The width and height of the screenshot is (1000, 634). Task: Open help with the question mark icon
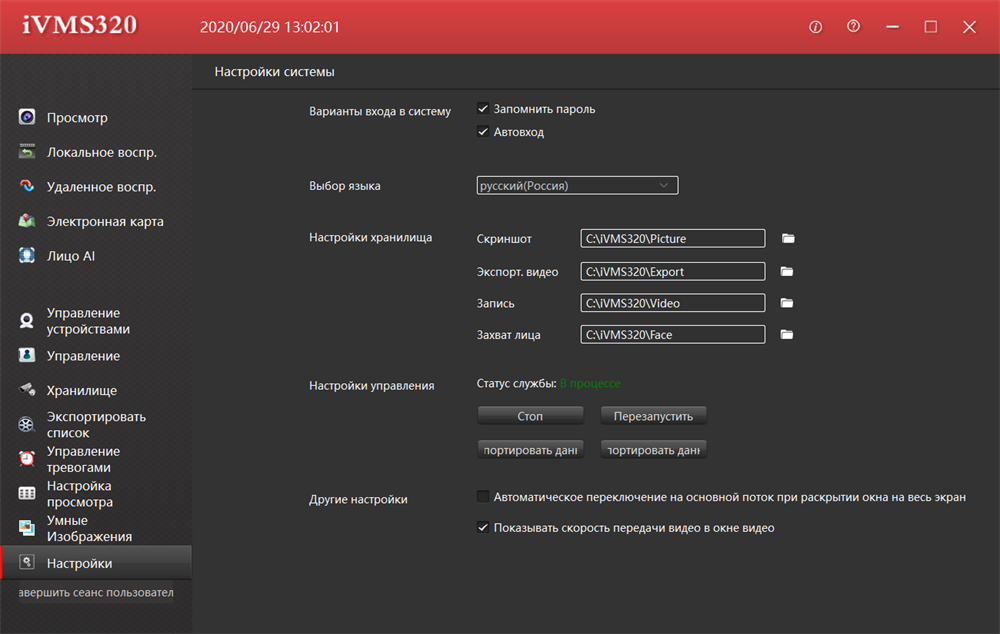coord(853,26)
